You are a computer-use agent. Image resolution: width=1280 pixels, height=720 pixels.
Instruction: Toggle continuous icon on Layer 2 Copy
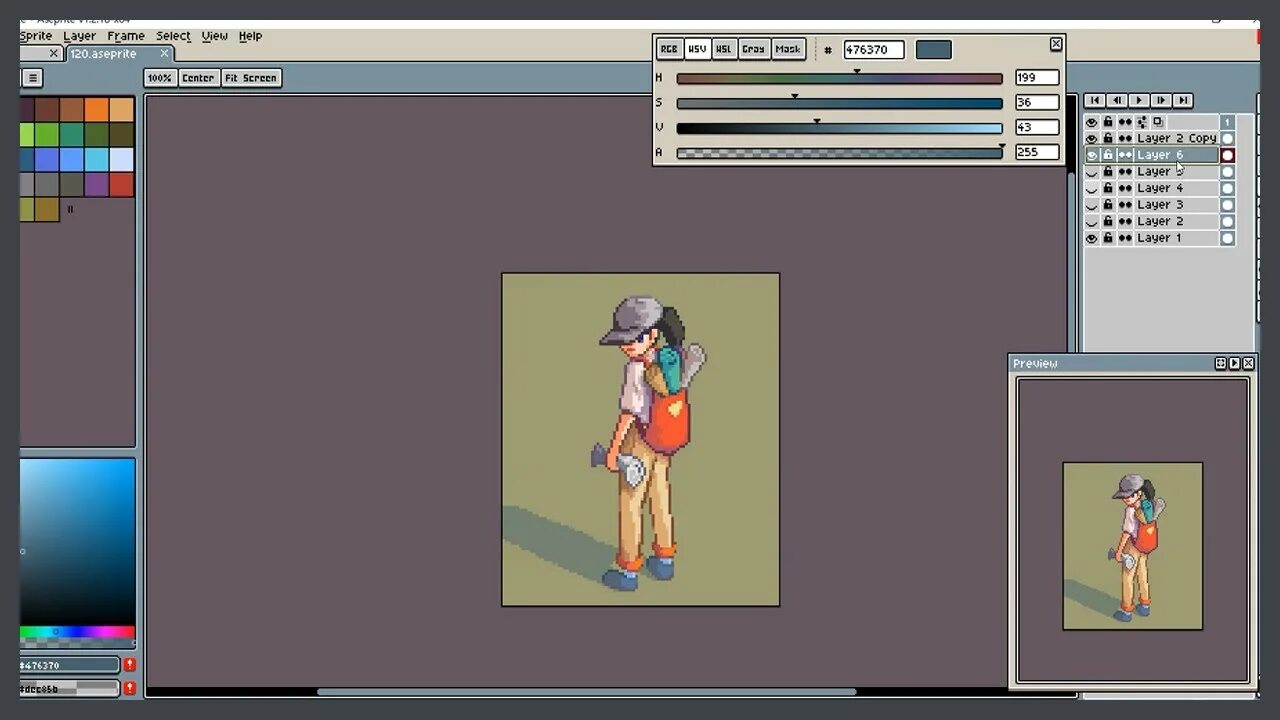[x=1125, y=138]
